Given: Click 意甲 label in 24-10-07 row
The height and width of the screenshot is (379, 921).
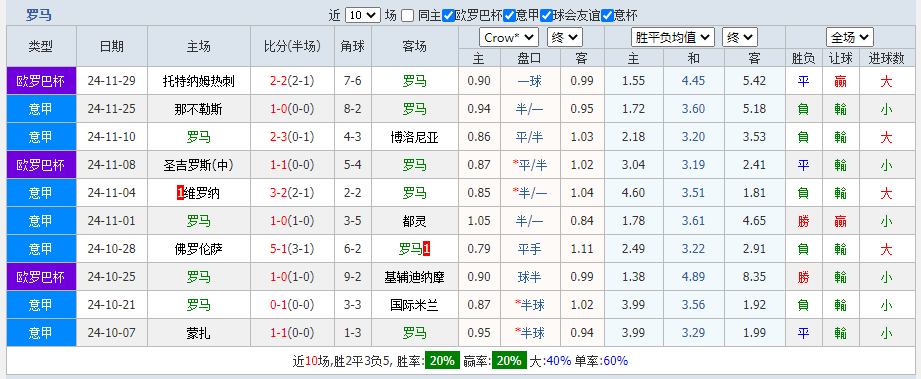Looking at the screenshot, I should click(41, 333).
